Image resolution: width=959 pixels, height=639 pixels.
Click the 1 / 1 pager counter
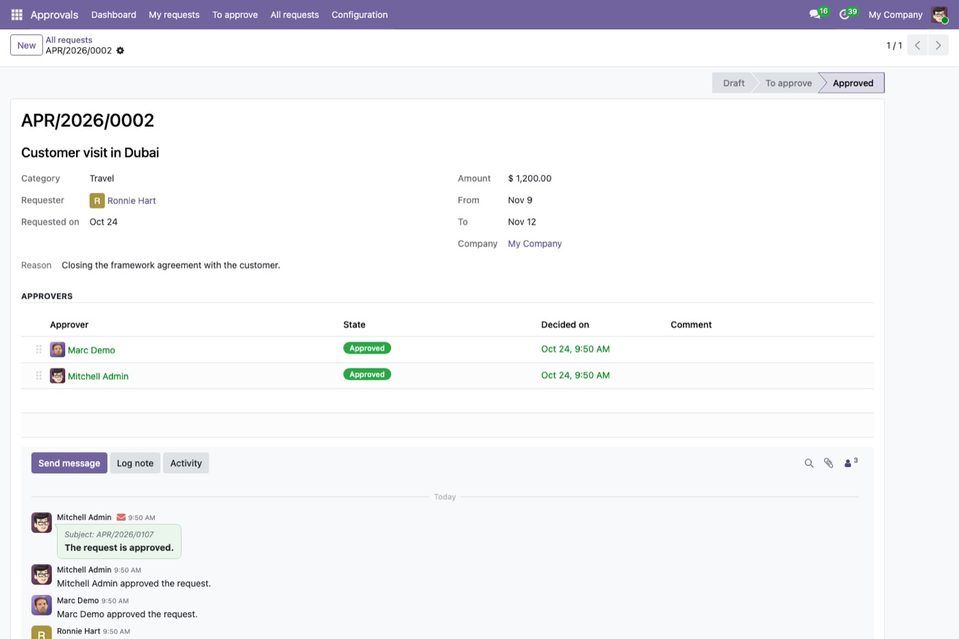coord(894,45)
